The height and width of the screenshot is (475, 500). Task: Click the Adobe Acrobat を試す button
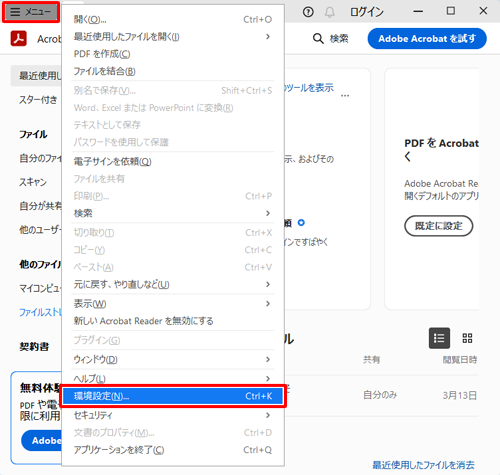[427, 39]
